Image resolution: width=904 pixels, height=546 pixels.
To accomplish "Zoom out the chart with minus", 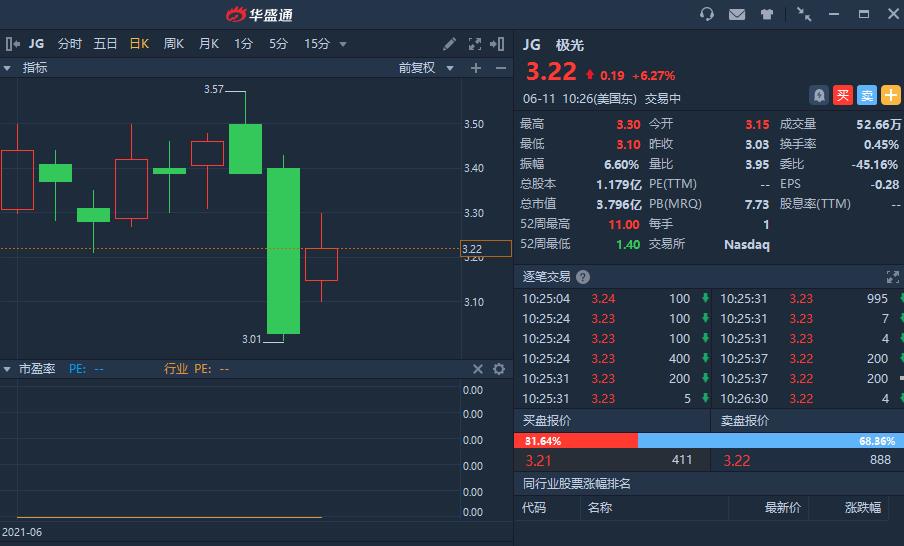I will [501, 68].
